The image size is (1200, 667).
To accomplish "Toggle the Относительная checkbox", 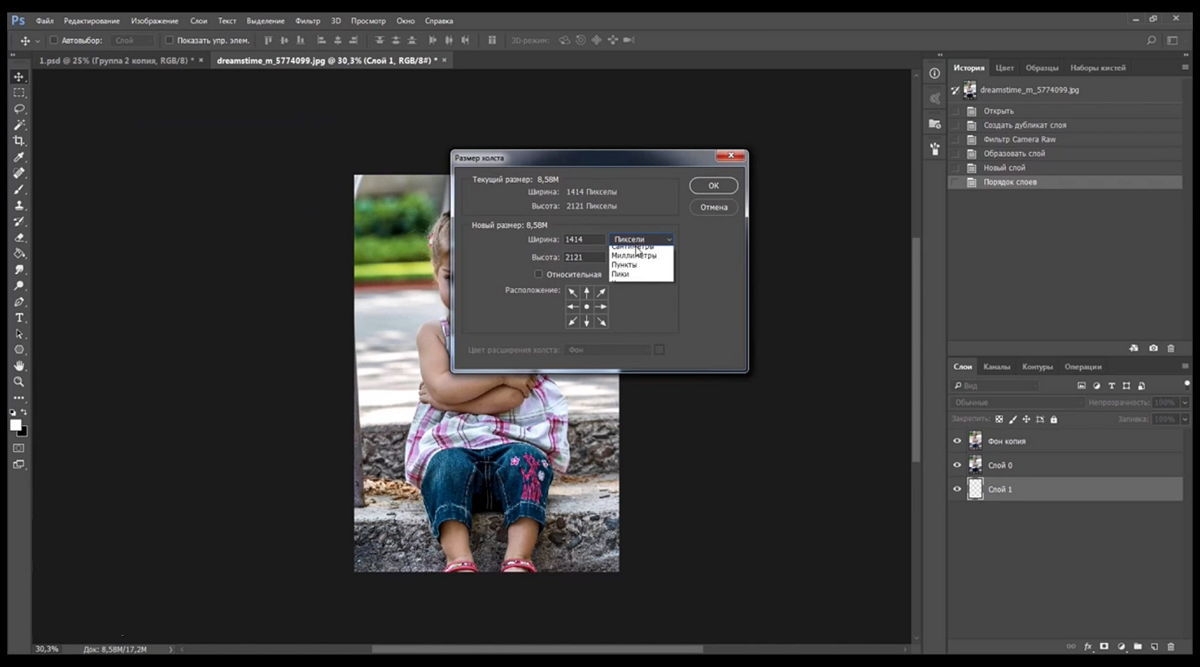I will tap(538, 274).
